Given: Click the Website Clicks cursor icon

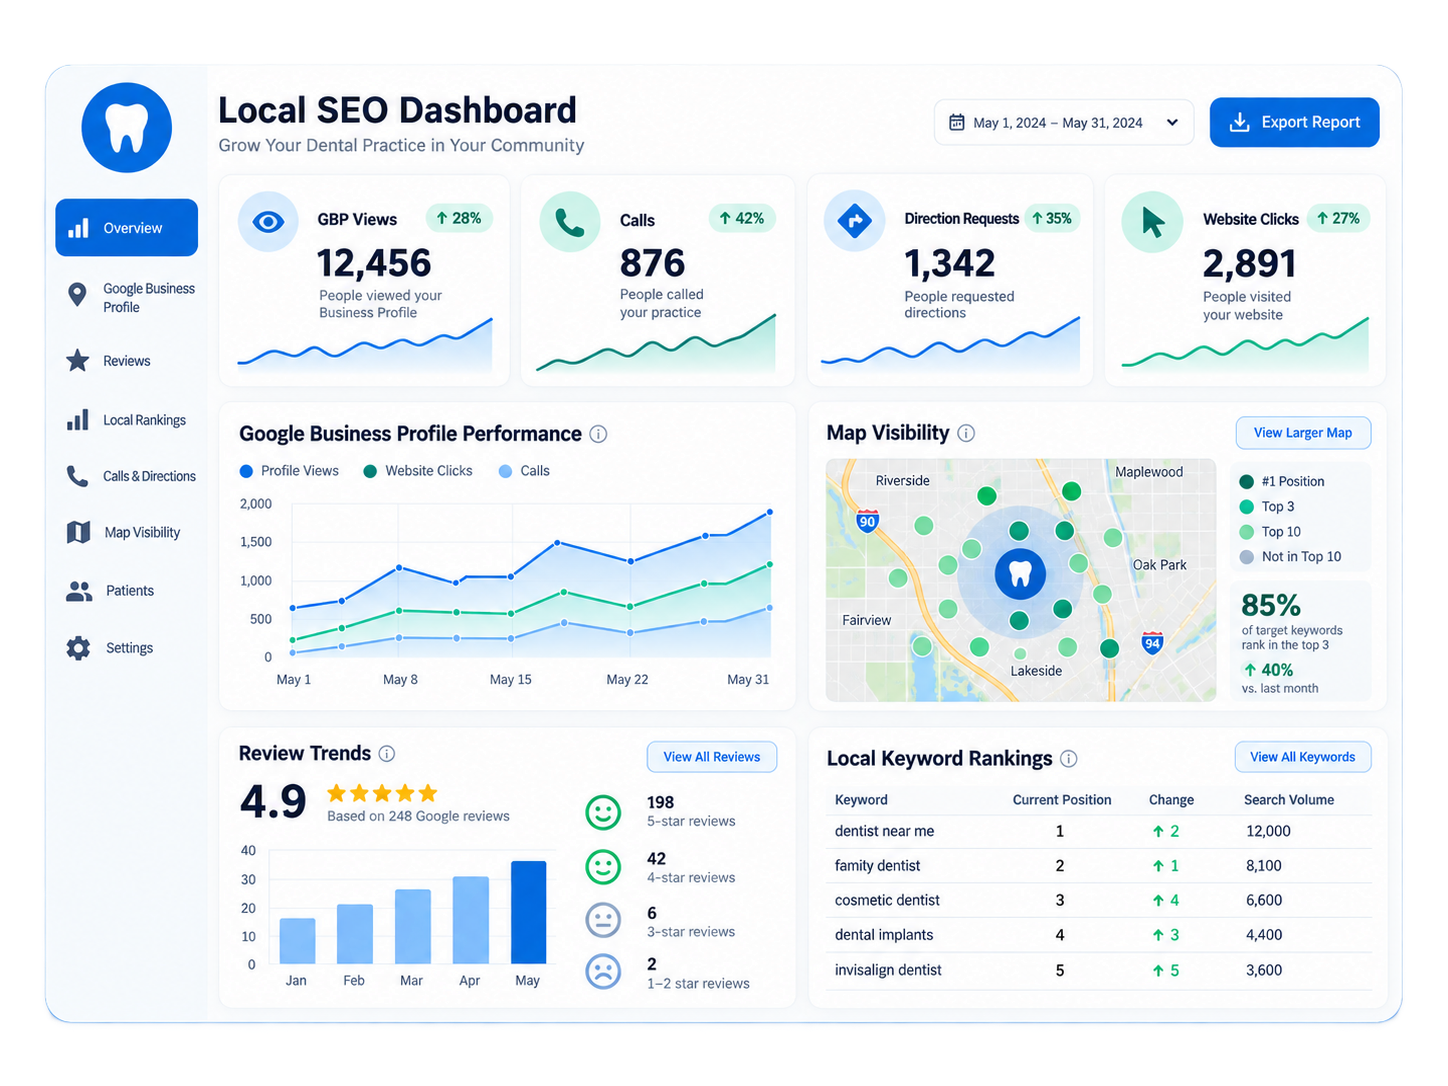Looking at the screenshot, I should pos(1152,221).
